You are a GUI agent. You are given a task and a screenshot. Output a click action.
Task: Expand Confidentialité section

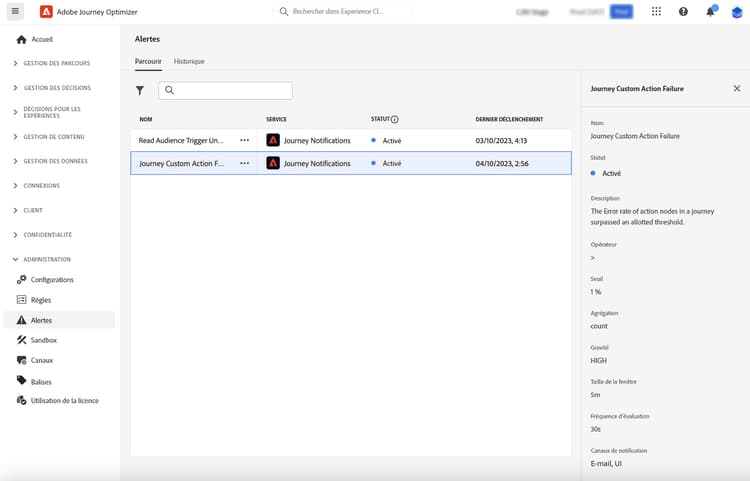click(42, 235)
